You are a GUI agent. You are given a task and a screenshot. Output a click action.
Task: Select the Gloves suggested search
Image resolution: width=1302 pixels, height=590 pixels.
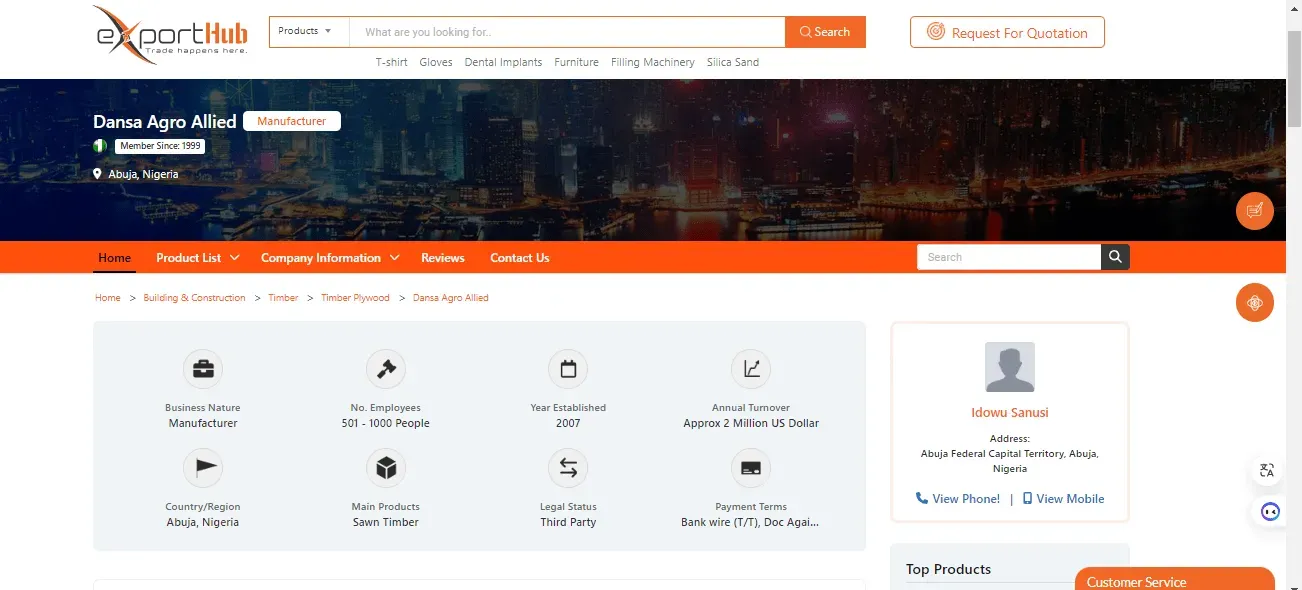click(x=436, y=62)
